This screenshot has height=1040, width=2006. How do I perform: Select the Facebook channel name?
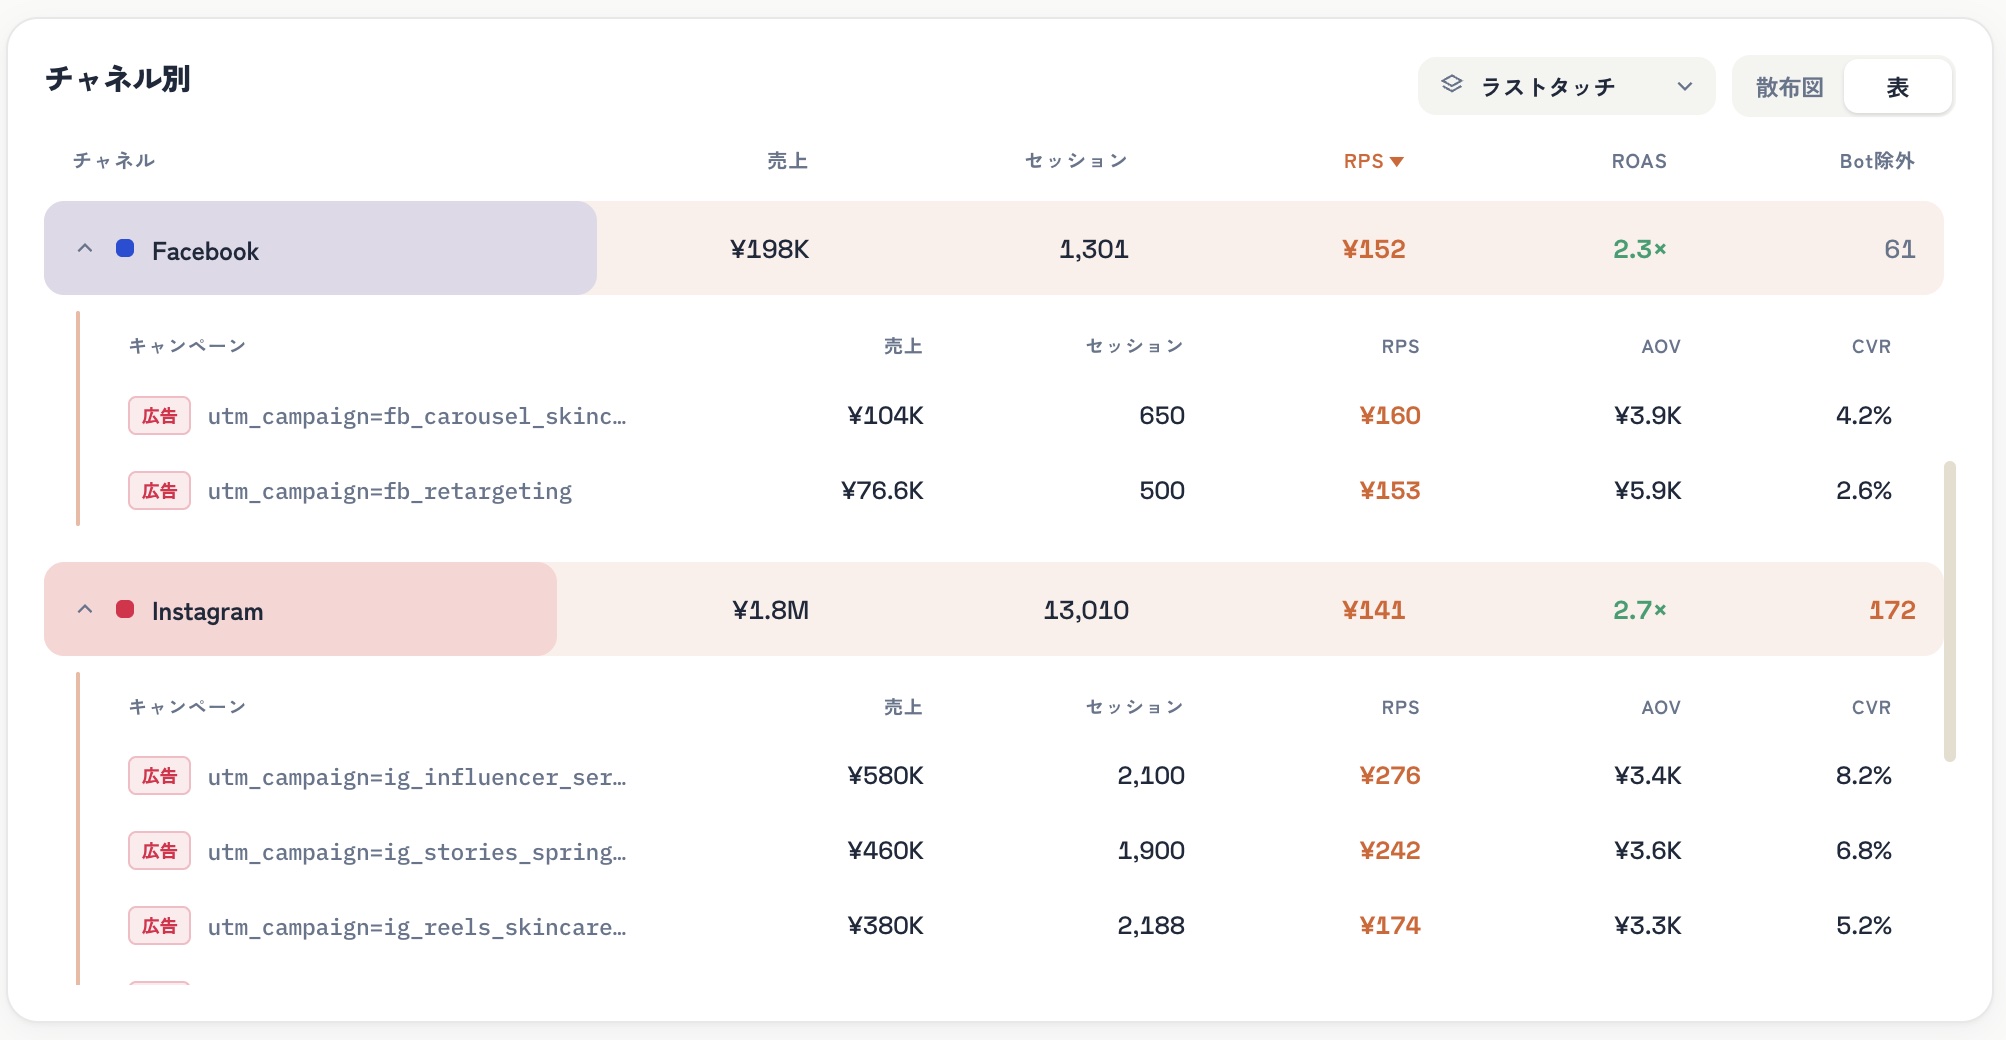[205, 251]
